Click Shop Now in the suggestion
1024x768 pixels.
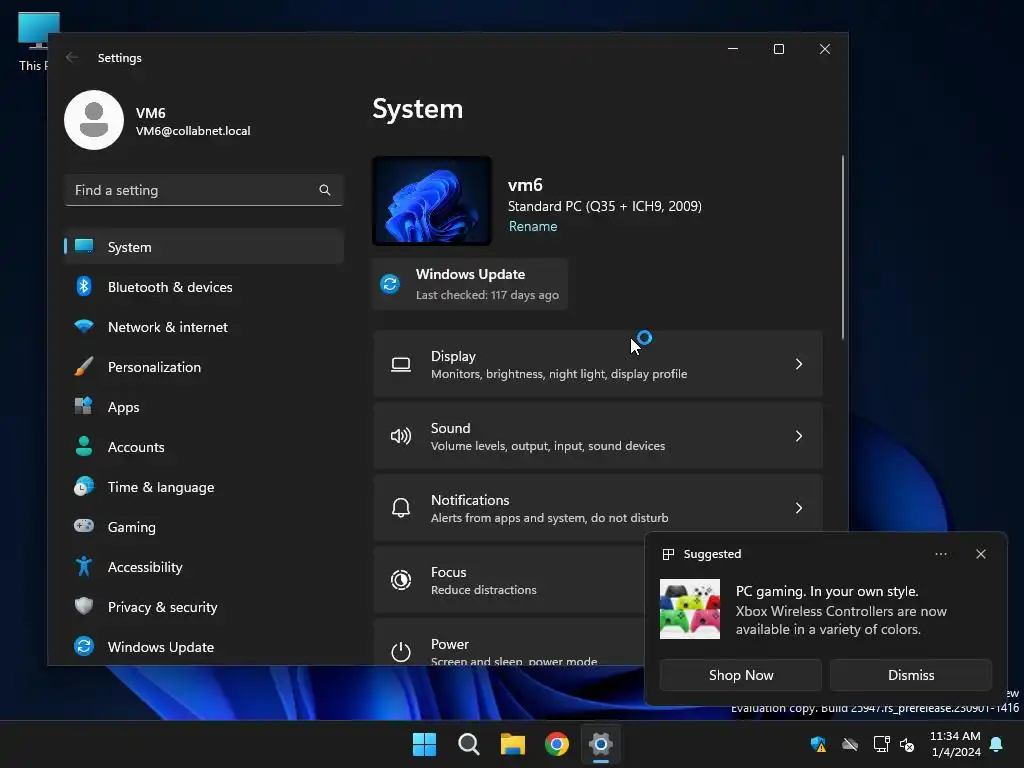click(741, 675)
